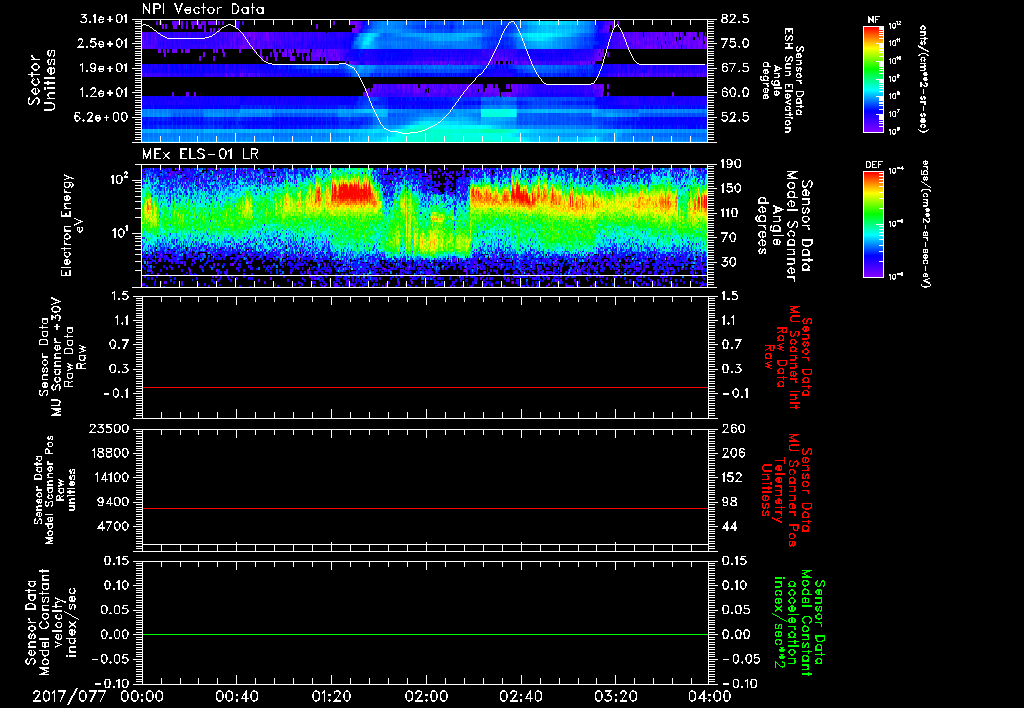Click the 03:20 time axis label
Screen dimensions: 1024x708
click(615, 695)
